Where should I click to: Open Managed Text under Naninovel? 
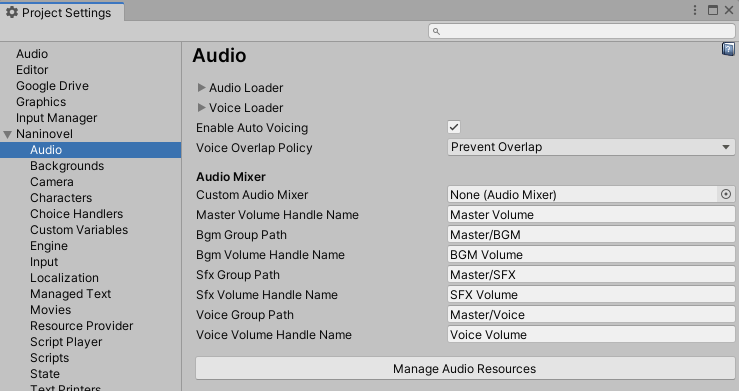[71, 294]
